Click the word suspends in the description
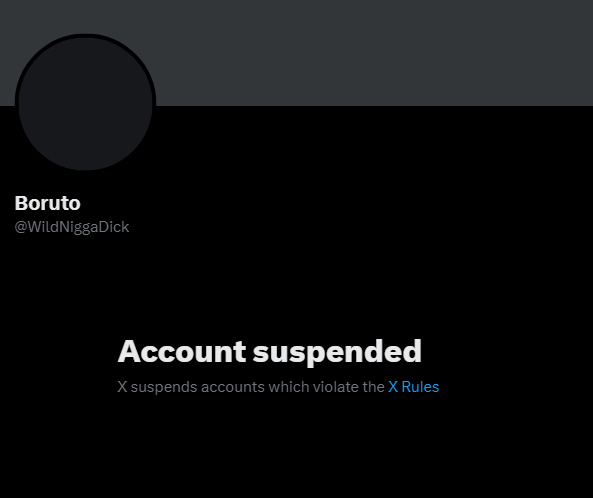Screen dimensions: 593x498 164,388
